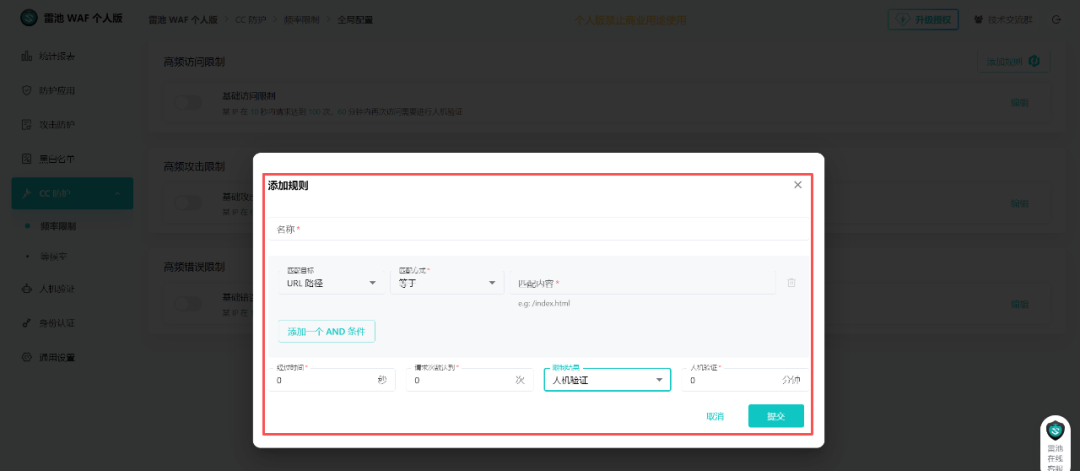
Task: Click the 统计报表 chart icon in sidebar
Action: [27, 56]
